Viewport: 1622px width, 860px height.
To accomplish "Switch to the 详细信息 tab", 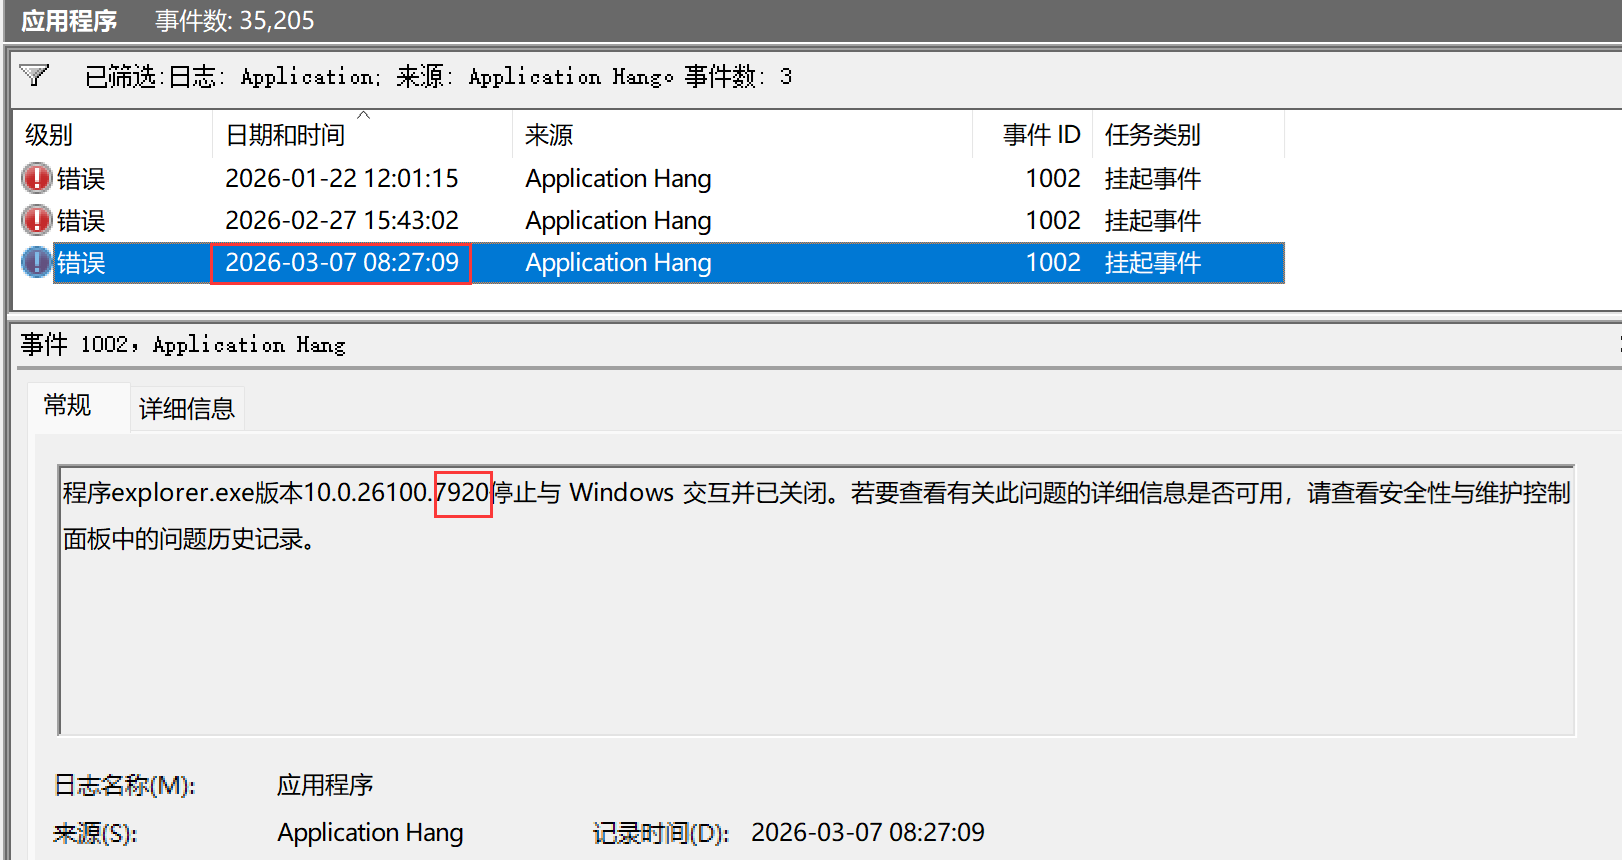I will [x=186, y=408].
